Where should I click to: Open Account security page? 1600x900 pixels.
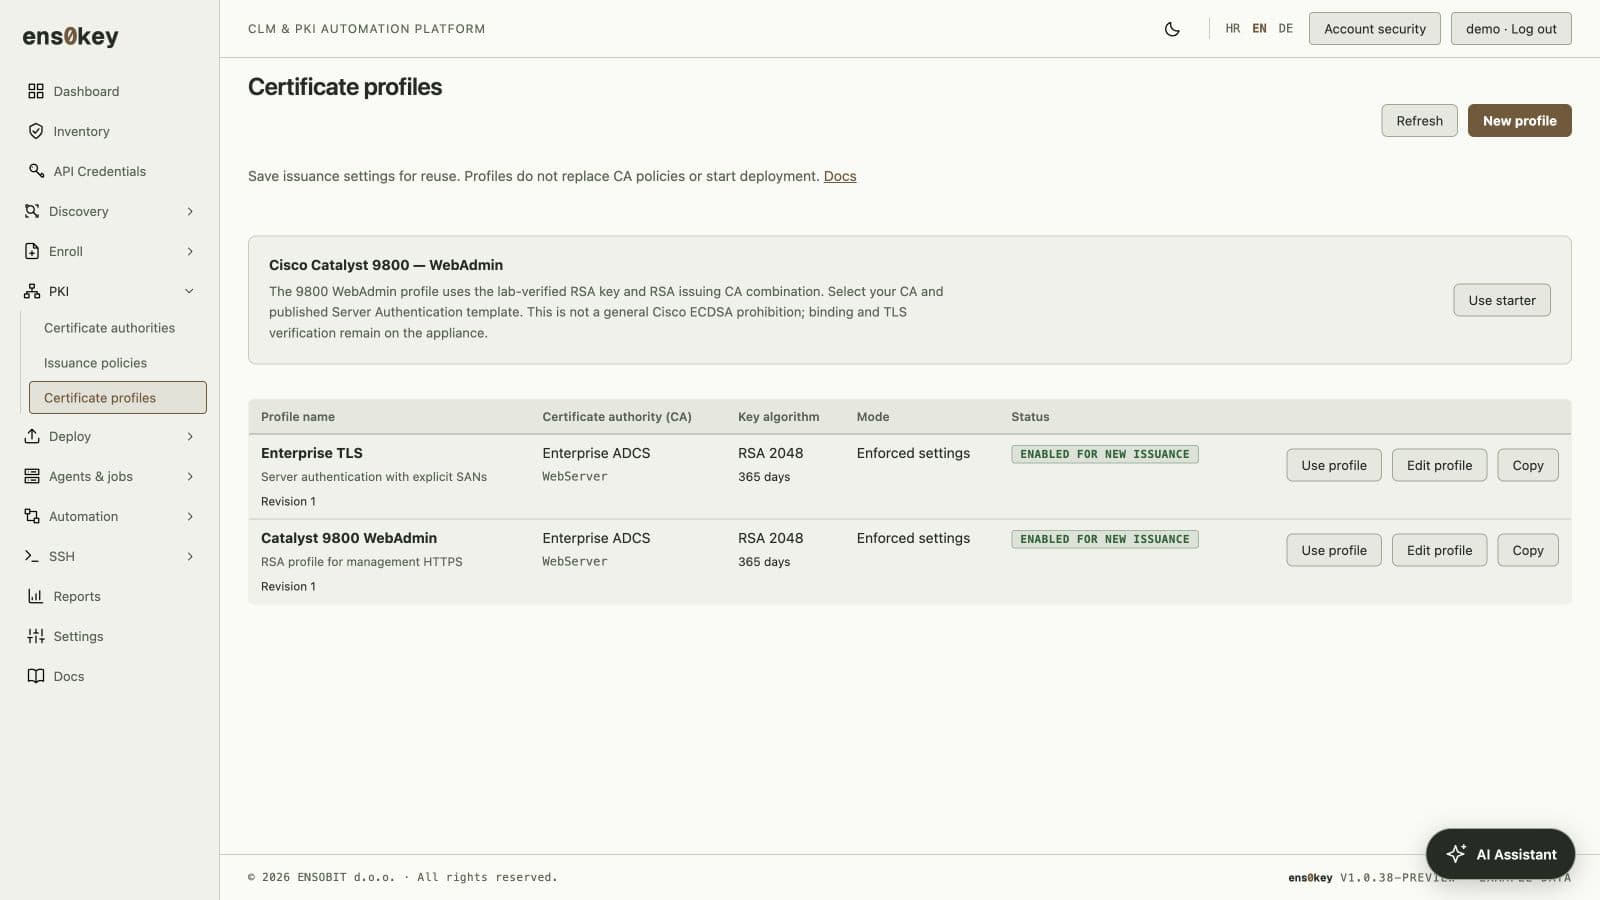pyautogui.click(x=1375, y=29)
